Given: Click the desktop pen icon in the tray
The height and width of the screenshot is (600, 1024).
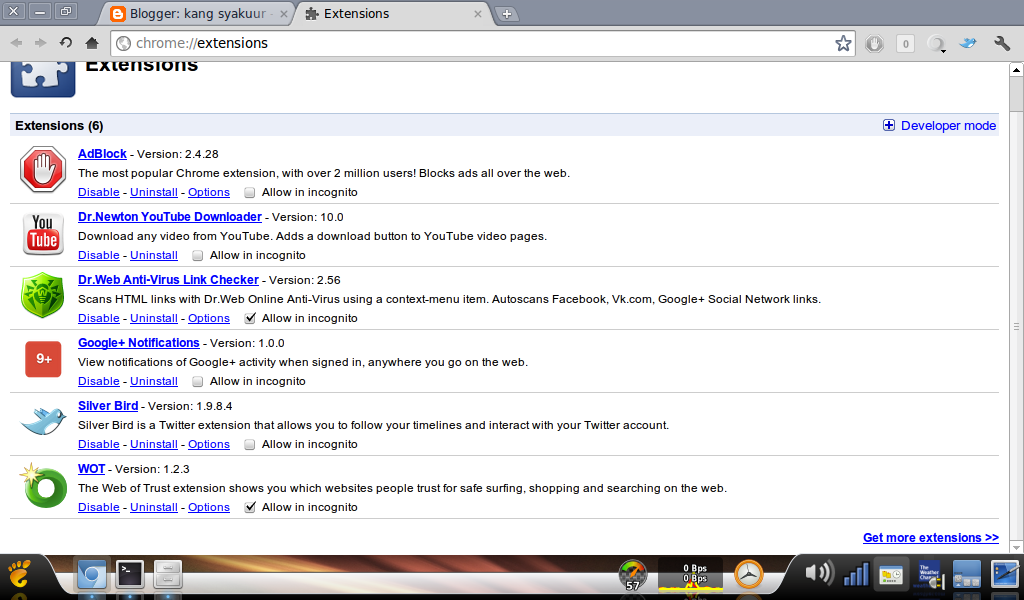Looking at the screenshot, I should [x=1004, y=575].
